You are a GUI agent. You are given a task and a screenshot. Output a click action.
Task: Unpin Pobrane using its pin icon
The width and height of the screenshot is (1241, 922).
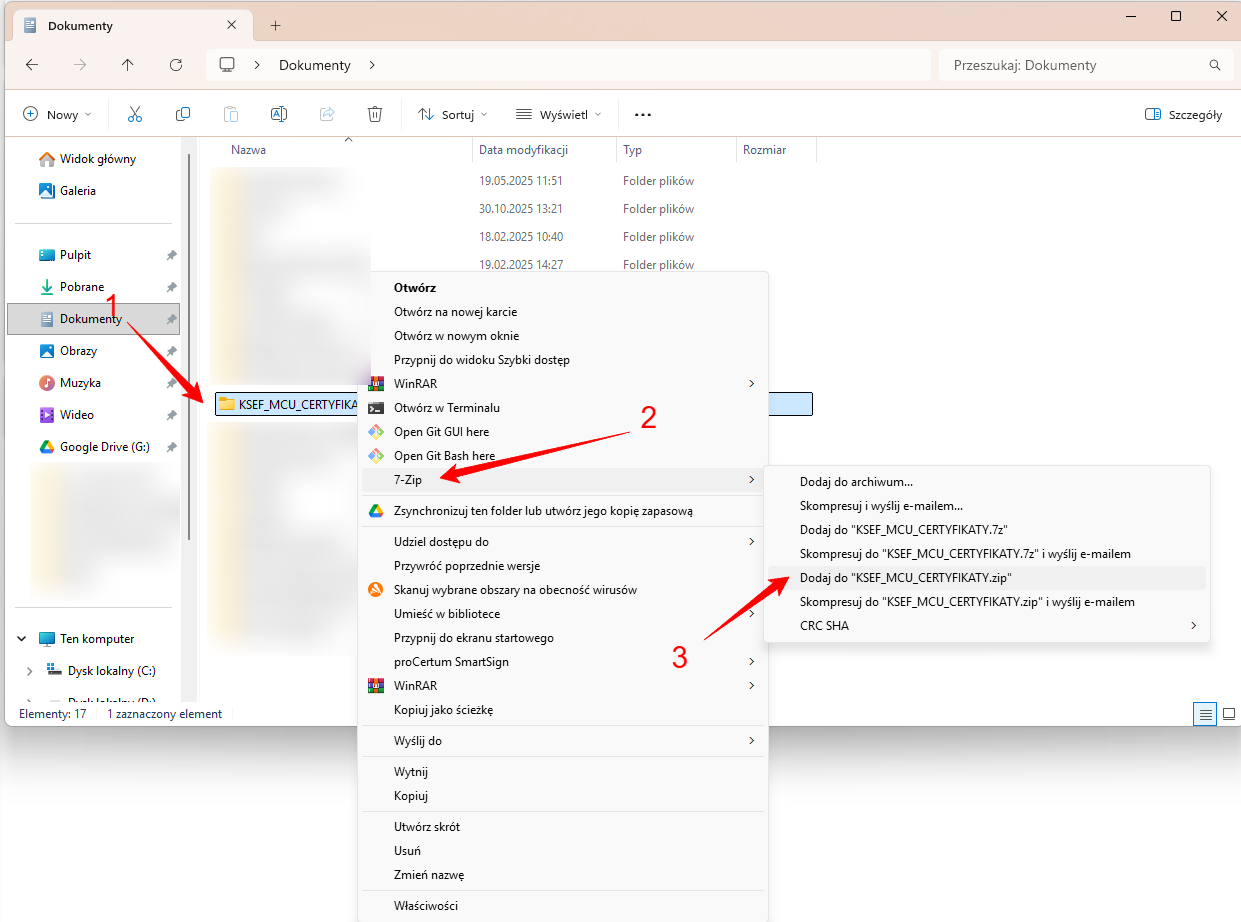[171, 287]
